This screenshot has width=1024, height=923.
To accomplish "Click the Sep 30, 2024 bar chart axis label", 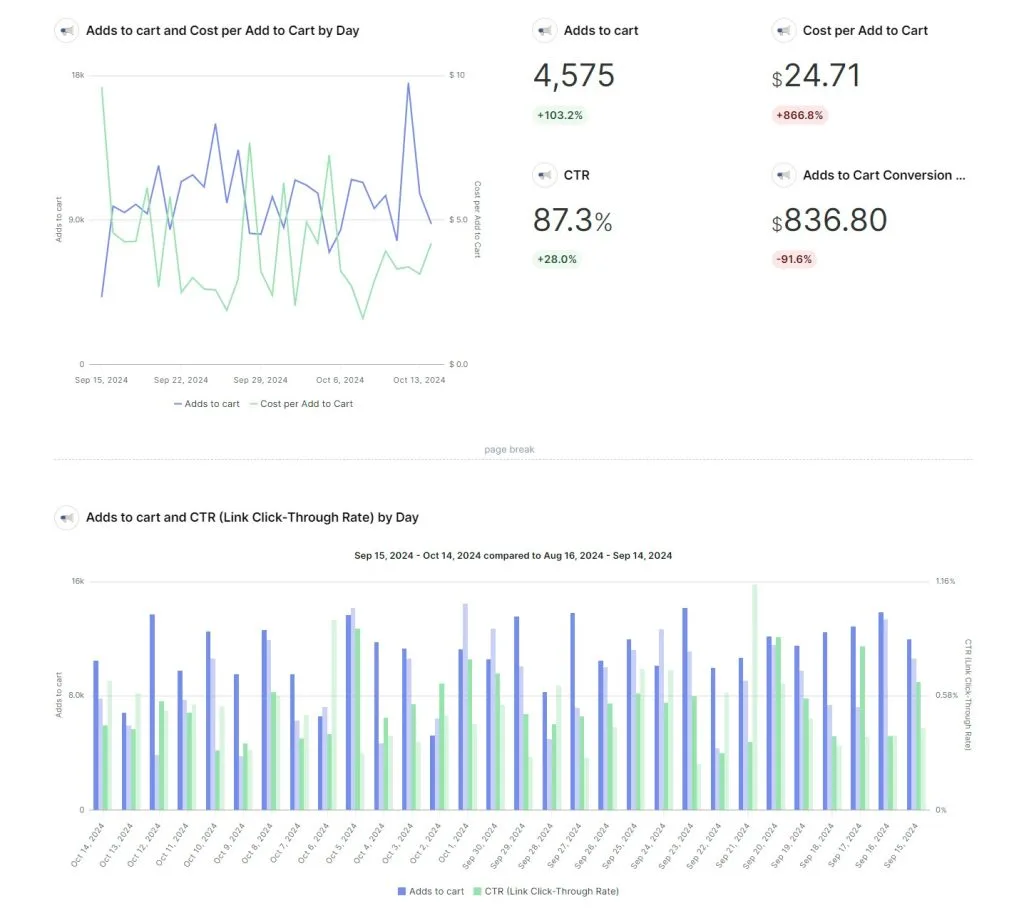I will pyautogui.click(x=480, y=846).
